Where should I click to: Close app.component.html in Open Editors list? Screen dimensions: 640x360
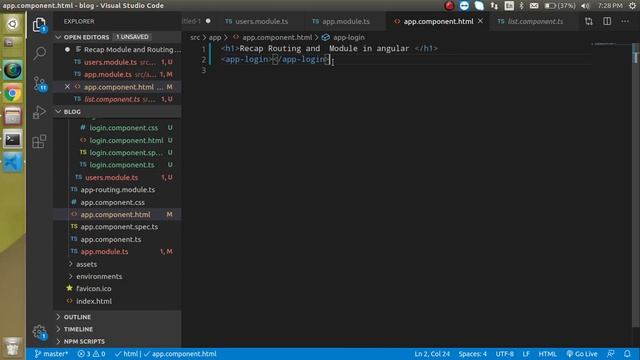(67, 87)
